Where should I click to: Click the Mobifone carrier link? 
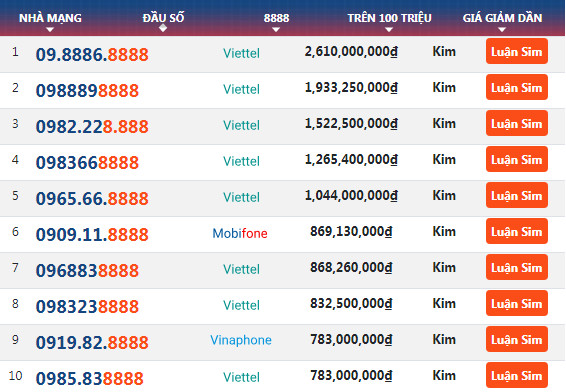tap(240, 233)
